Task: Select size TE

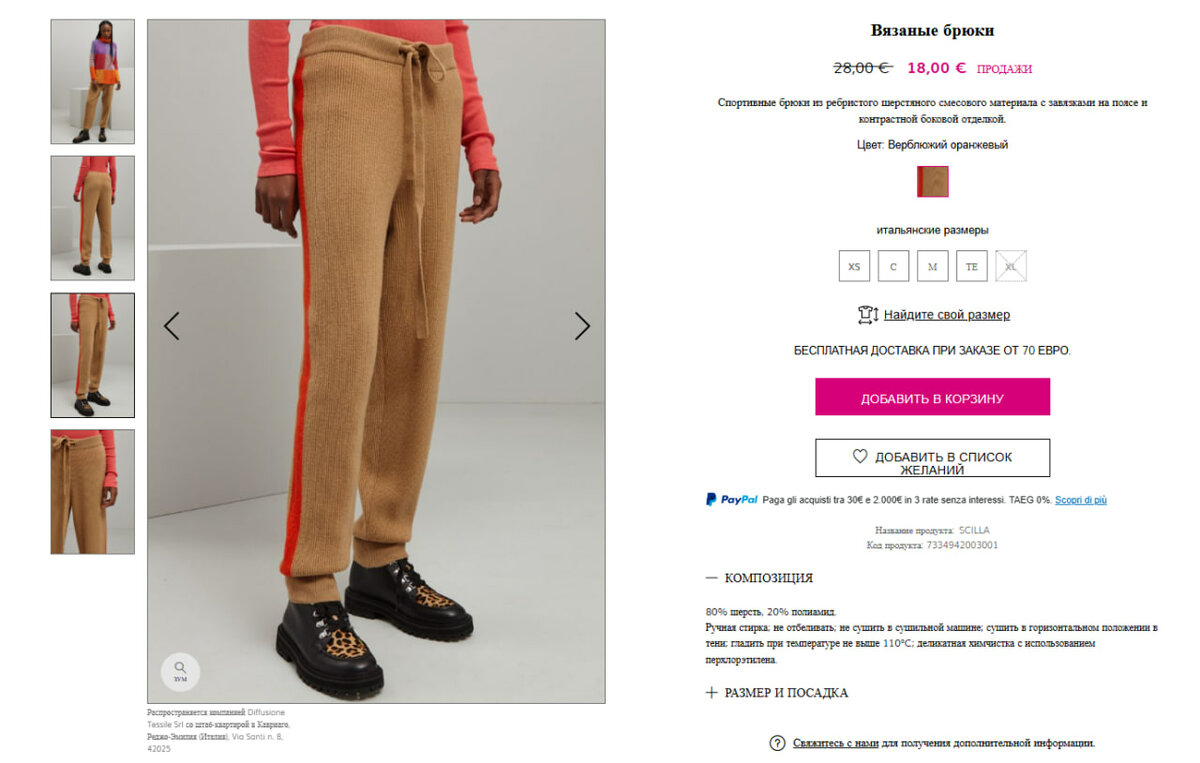Action: click(x=971, y=266)
